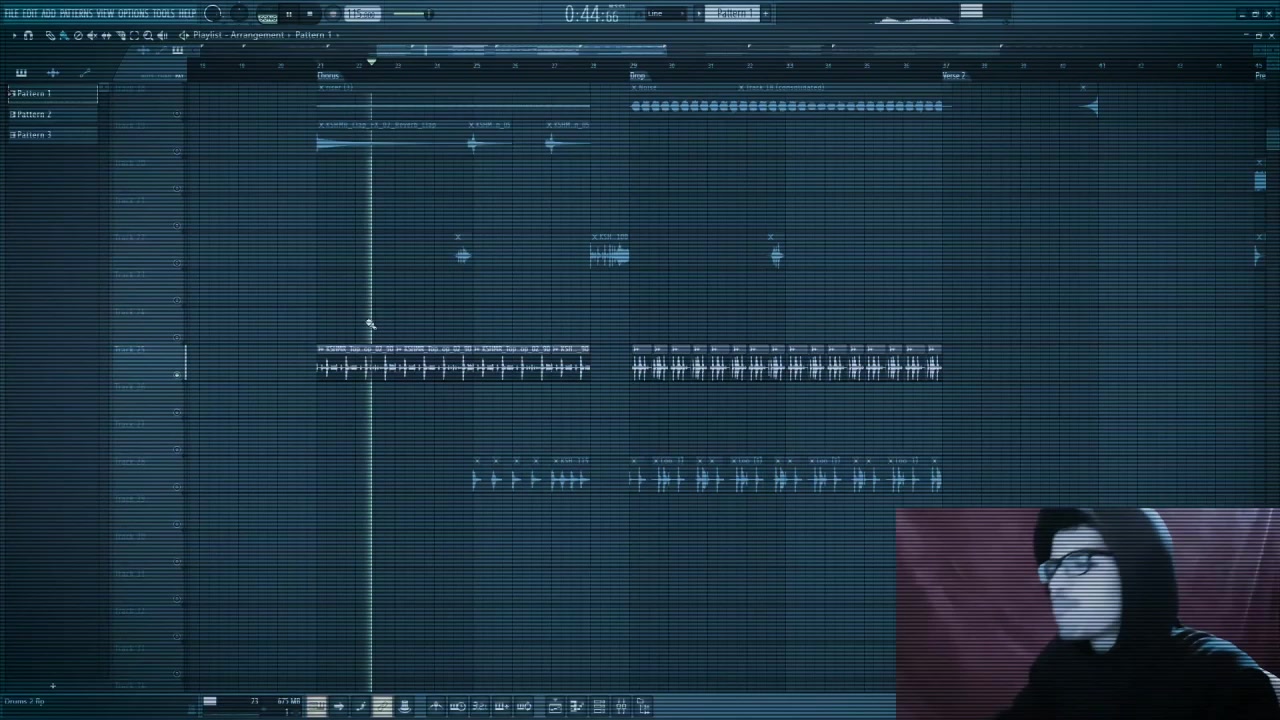1280x720 pixels.
Task: Show audio clips in picker panel
Action: point(53,73)
